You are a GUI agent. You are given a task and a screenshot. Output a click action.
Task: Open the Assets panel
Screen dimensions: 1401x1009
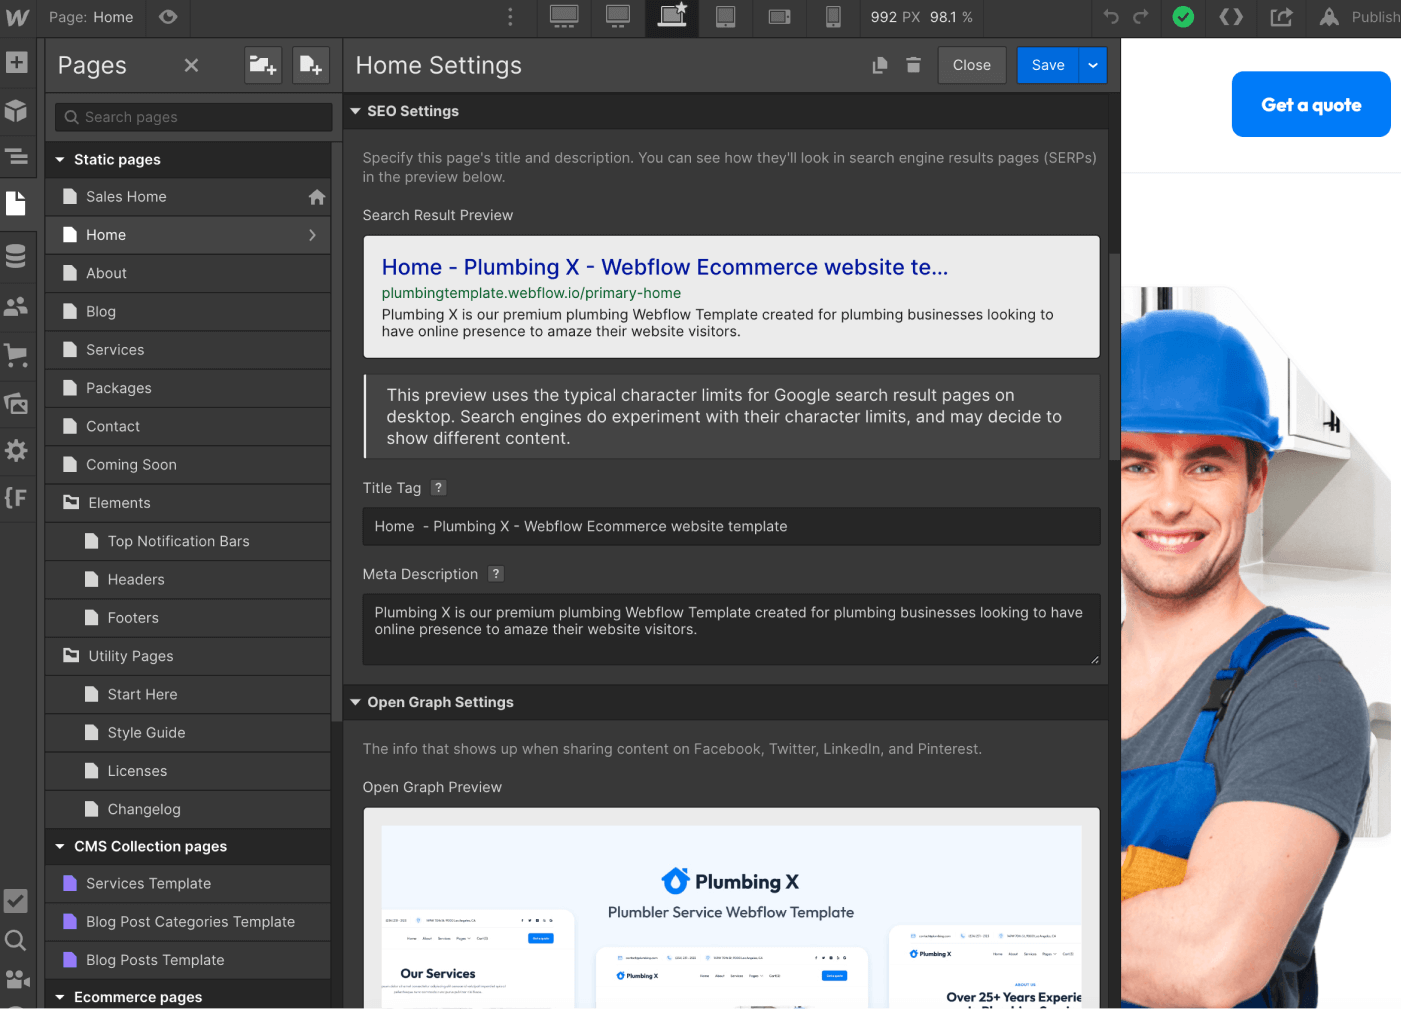16,403
